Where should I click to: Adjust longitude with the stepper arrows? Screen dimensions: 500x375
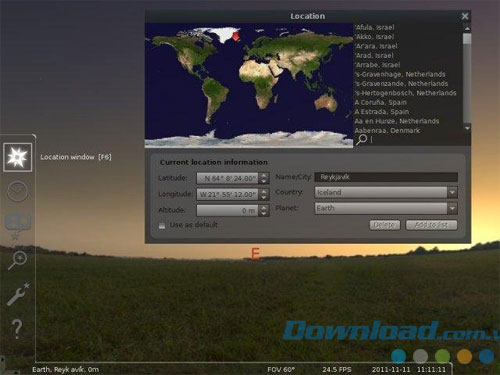[264, 194]
